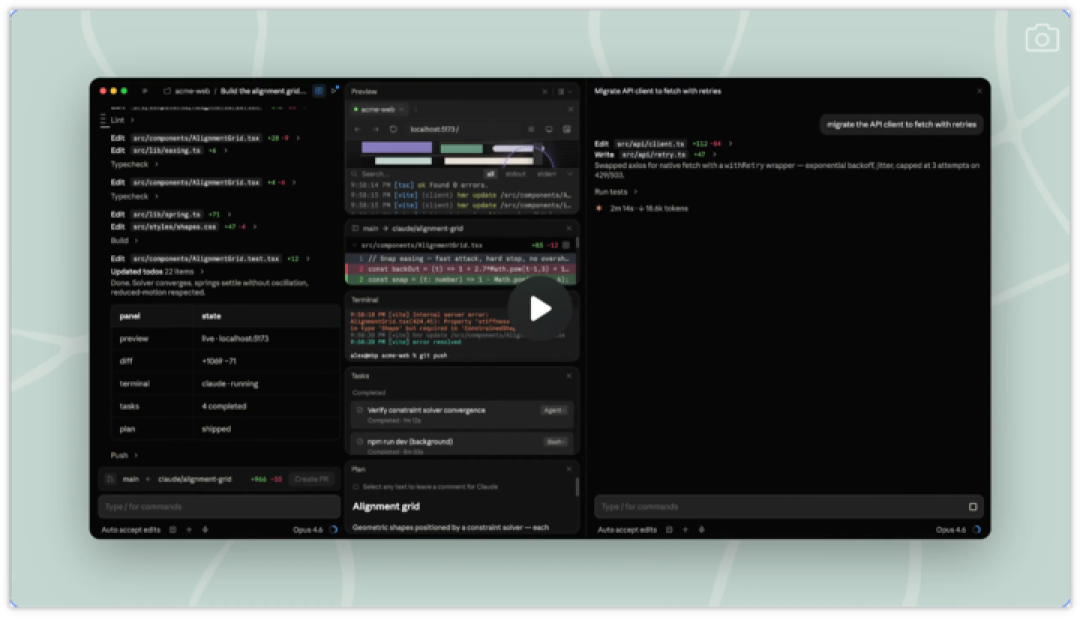This screenshot has width=1080, height=617.
Task: Reload the localhost preview page
Action: click(393, 129)
